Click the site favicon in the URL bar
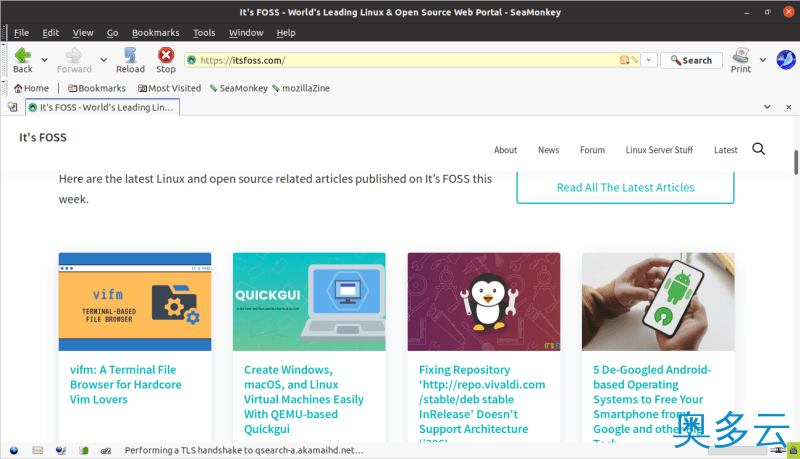Viewport: 800px width, 459px height. pos(192,60)
